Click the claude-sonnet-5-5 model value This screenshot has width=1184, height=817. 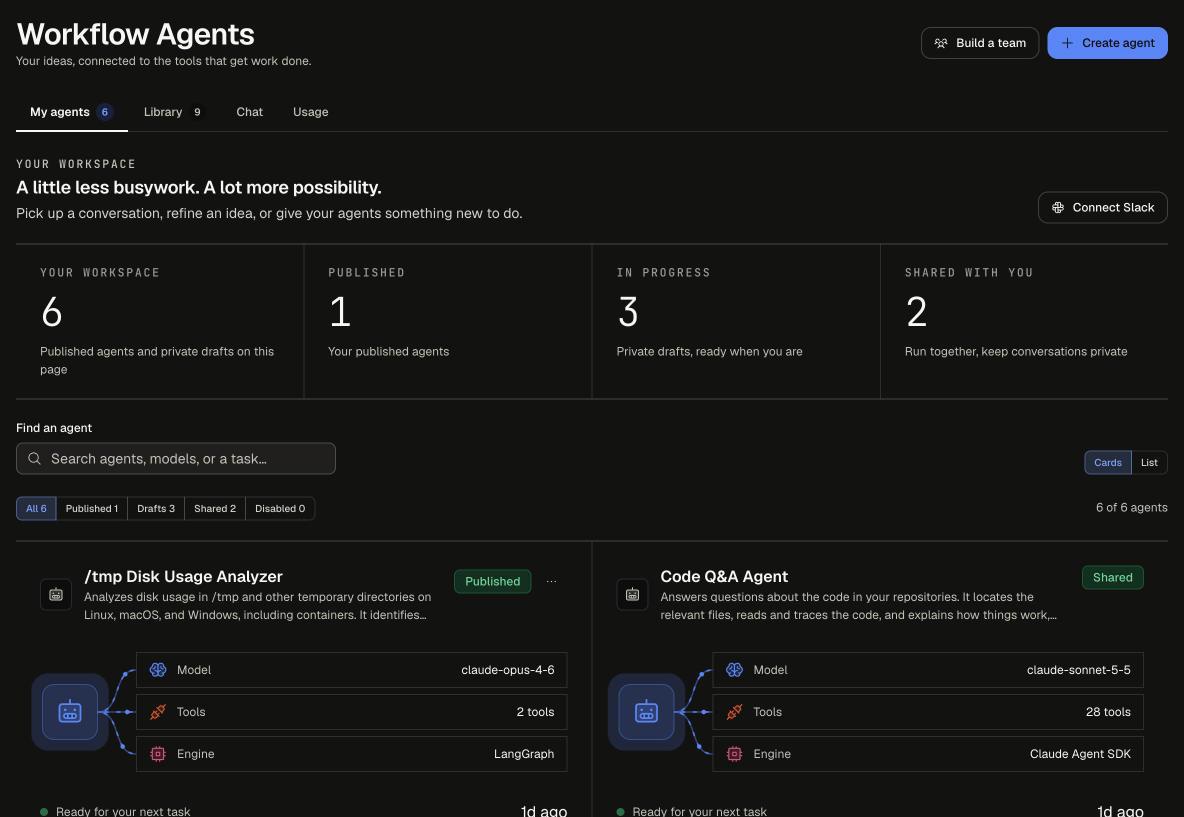(1078, 670)
